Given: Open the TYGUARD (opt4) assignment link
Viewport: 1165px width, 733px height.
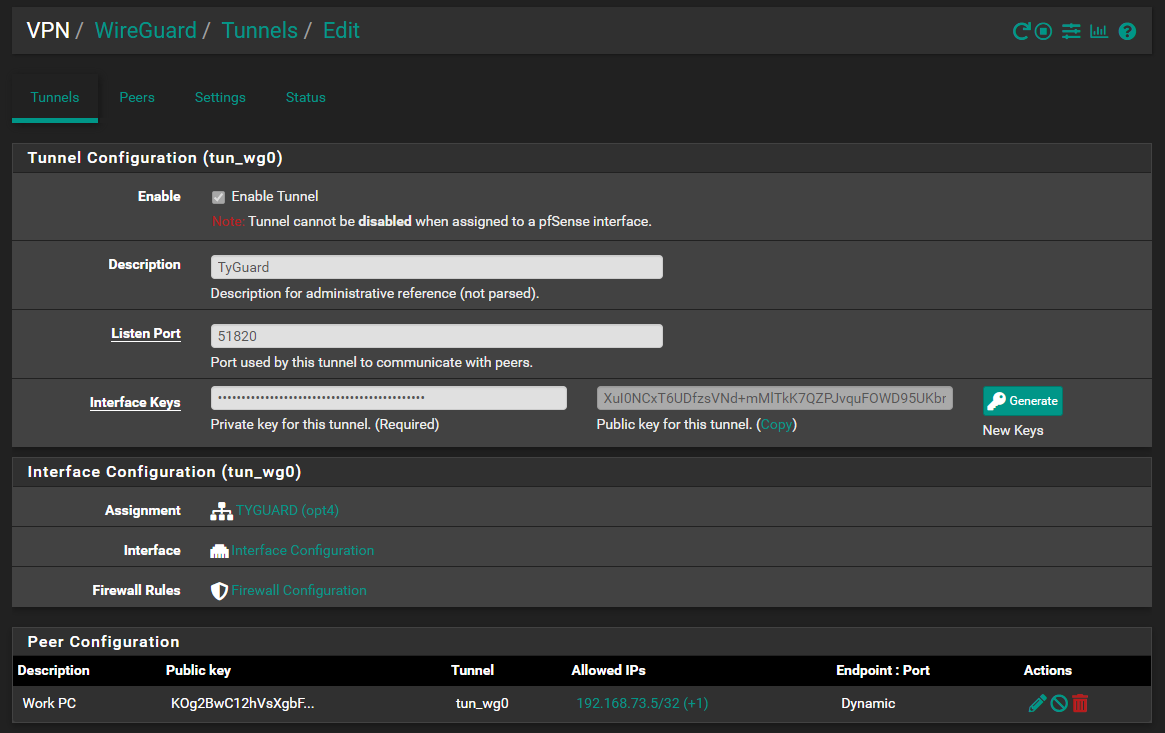Looking at the screenshot, I should pyautogui.click(x=287, y=510).
